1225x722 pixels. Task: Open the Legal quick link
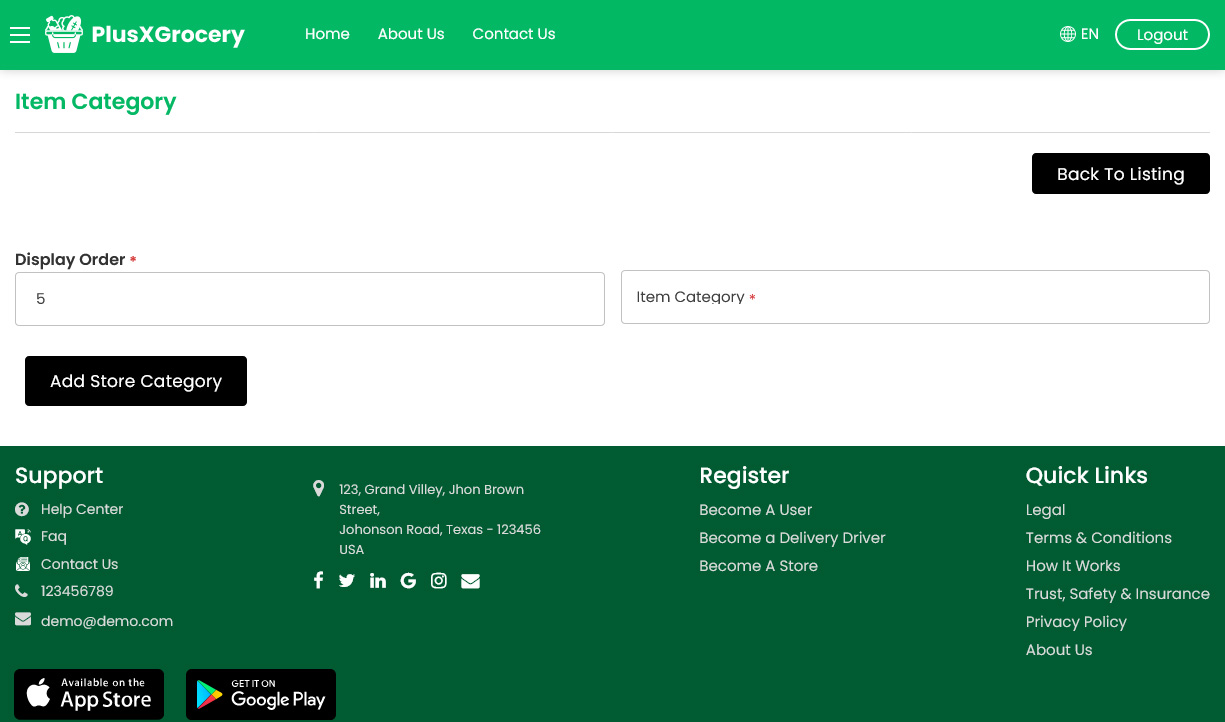(x=1046, y=510)
